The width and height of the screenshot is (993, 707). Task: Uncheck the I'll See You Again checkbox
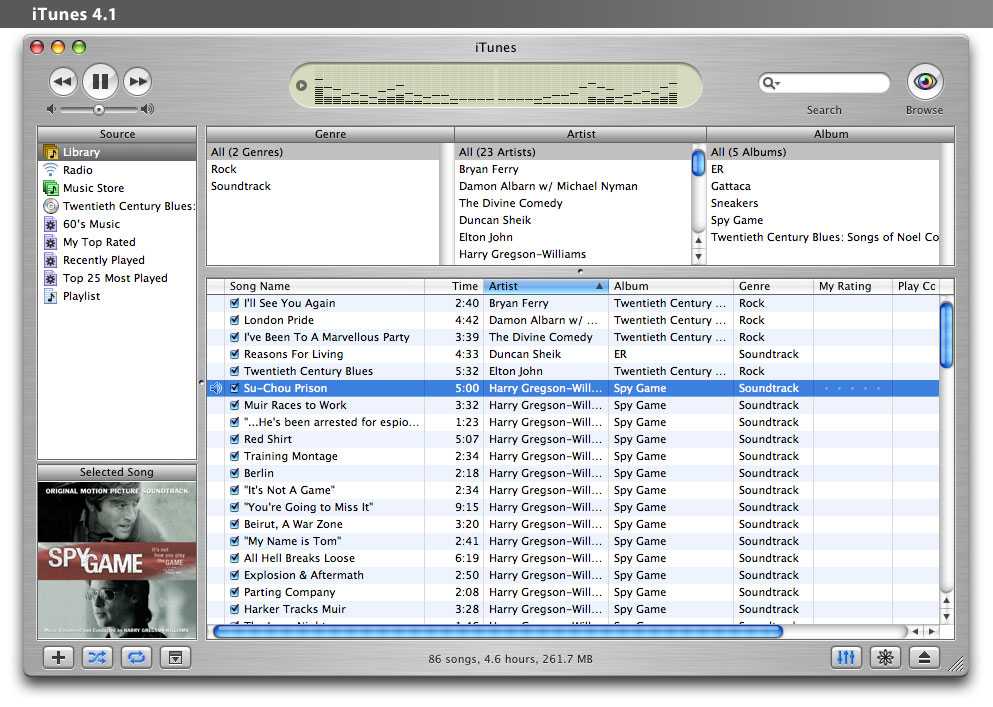point(234,303)
